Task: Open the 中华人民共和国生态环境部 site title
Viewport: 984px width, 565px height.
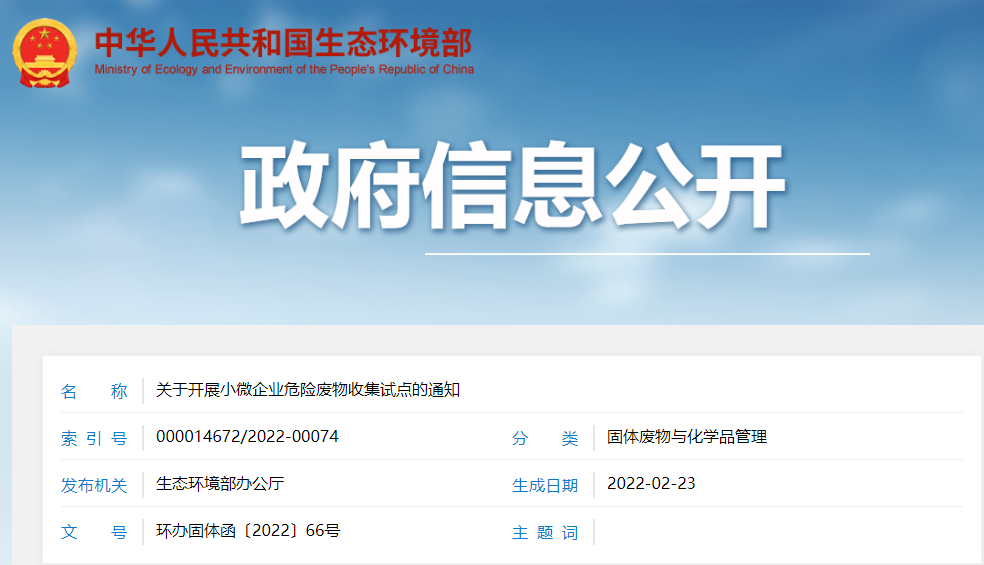Action: (282, 41)
